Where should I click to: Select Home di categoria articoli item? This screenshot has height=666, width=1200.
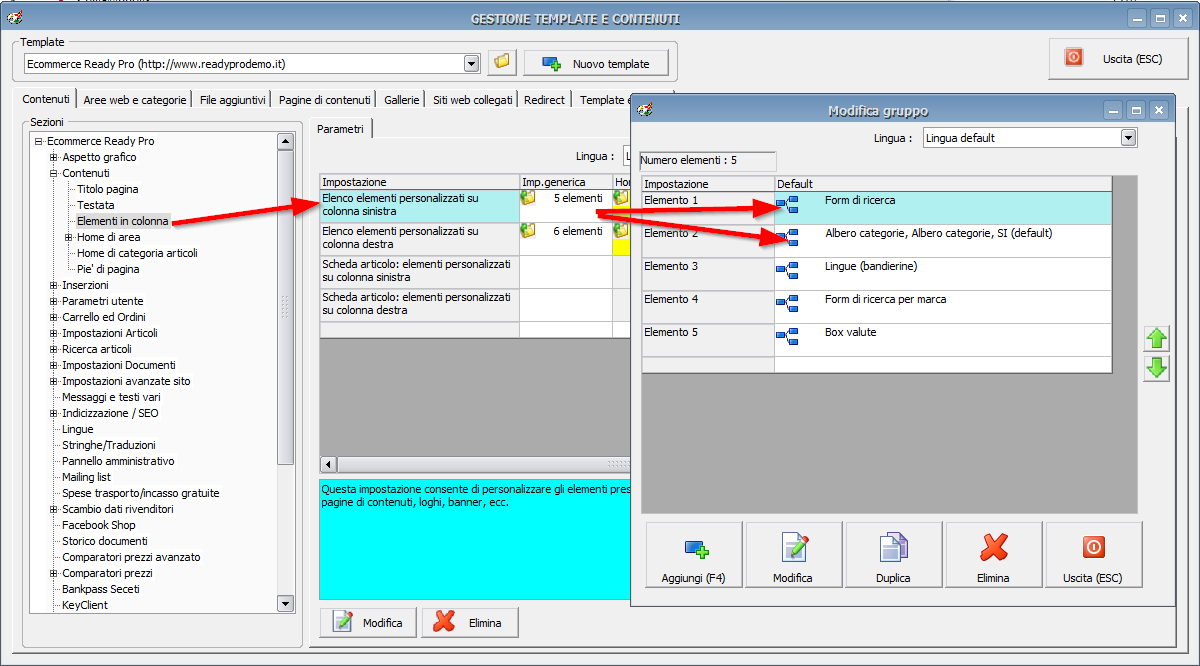click(x=137, y=253)
